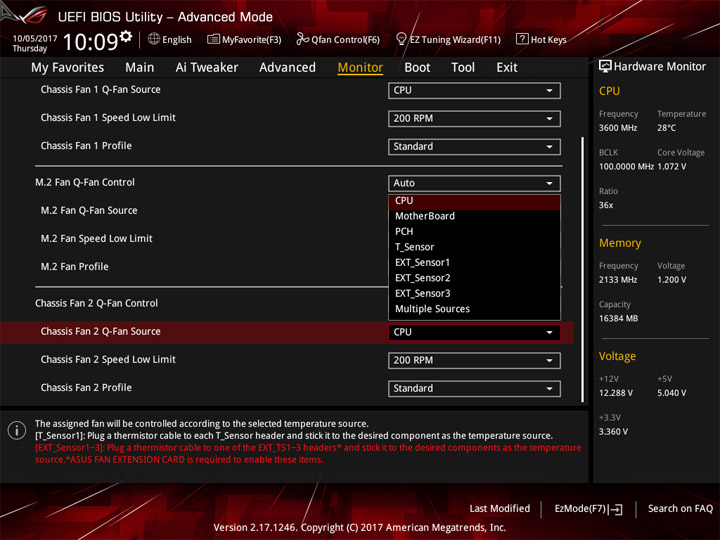Select Chassis Fan 2 Q-Fan Control label
Screen dimensions: 720x540
click(96, 304)
